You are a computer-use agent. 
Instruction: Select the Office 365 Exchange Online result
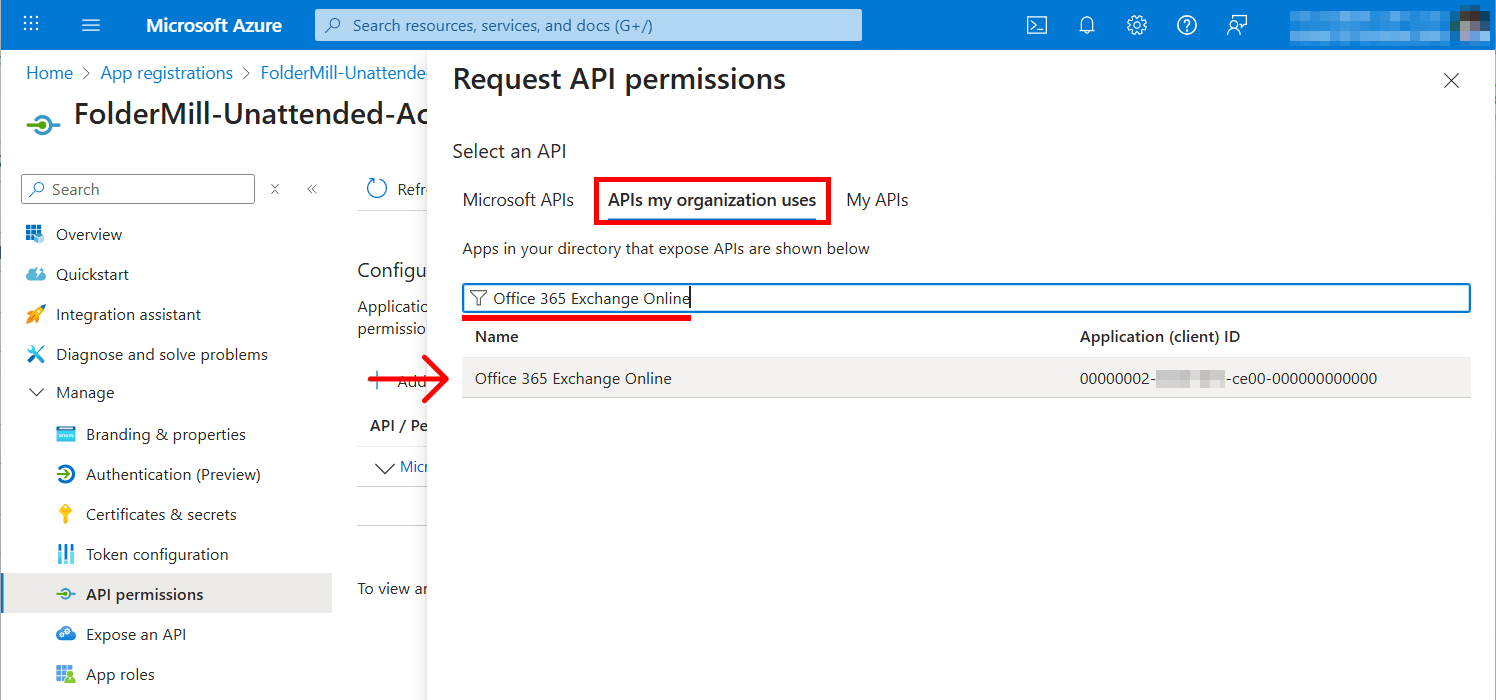click(x=573, y=378)
